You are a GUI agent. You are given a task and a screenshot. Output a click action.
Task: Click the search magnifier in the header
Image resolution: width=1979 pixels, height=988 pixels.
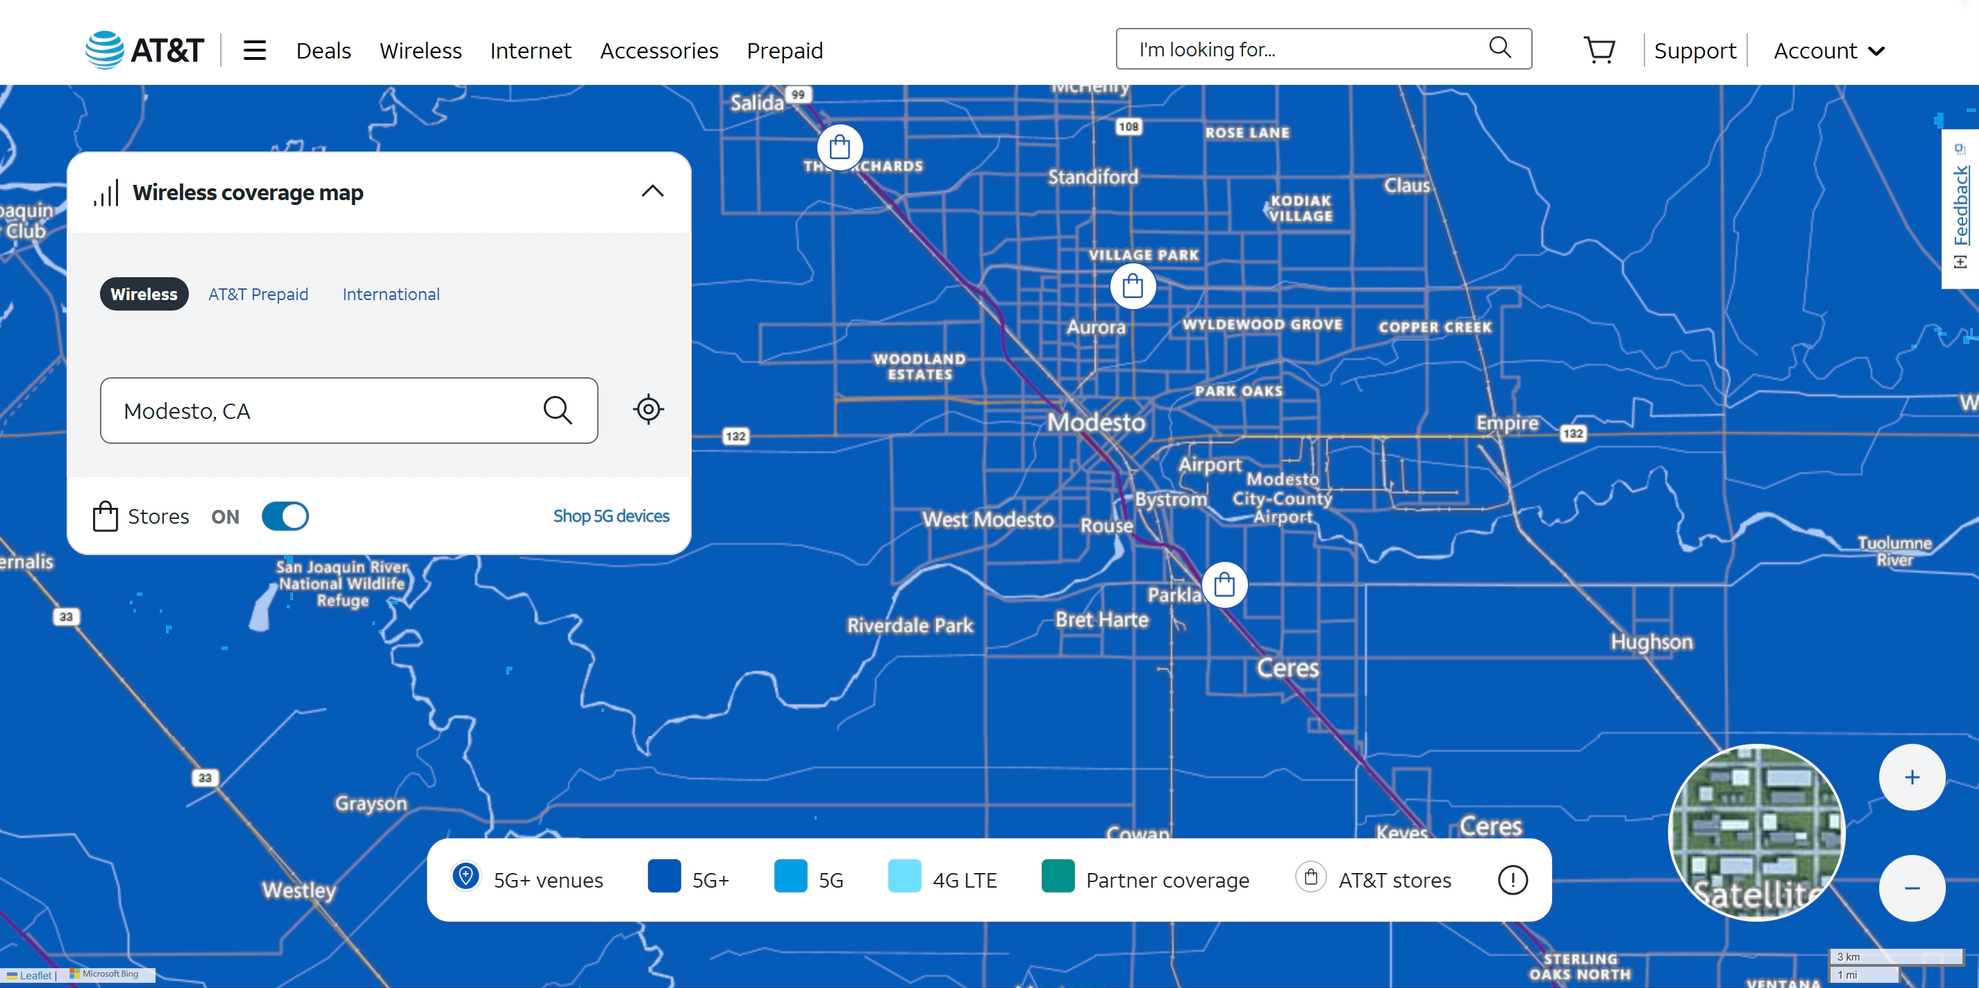pyautogui.click(x=1499, y=48)
